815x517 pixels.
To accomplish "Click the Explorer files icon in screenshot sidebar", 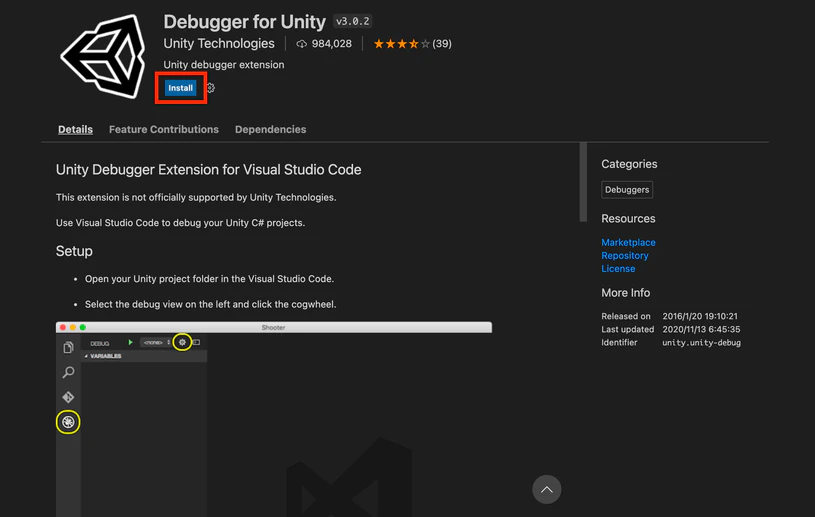I will (x=68, y=348).
